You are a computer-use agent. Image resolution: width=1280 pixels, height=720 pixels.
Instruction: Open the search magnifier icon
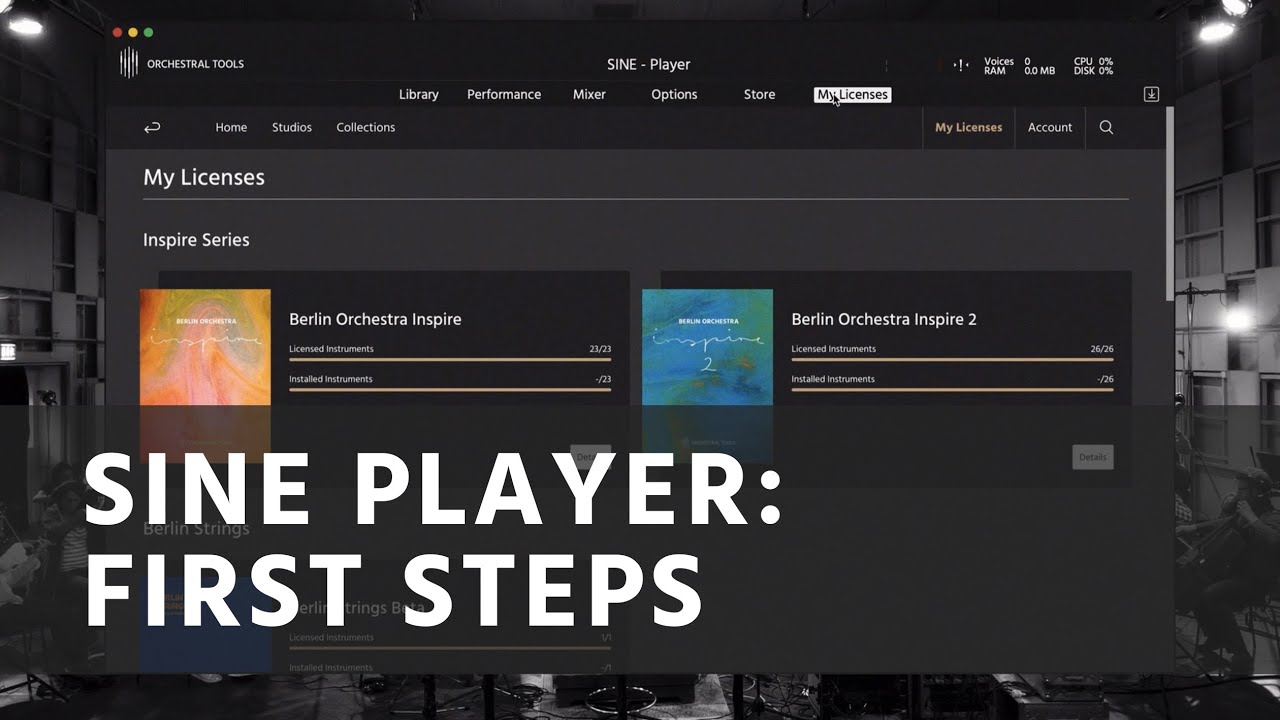coord(1106,127)
